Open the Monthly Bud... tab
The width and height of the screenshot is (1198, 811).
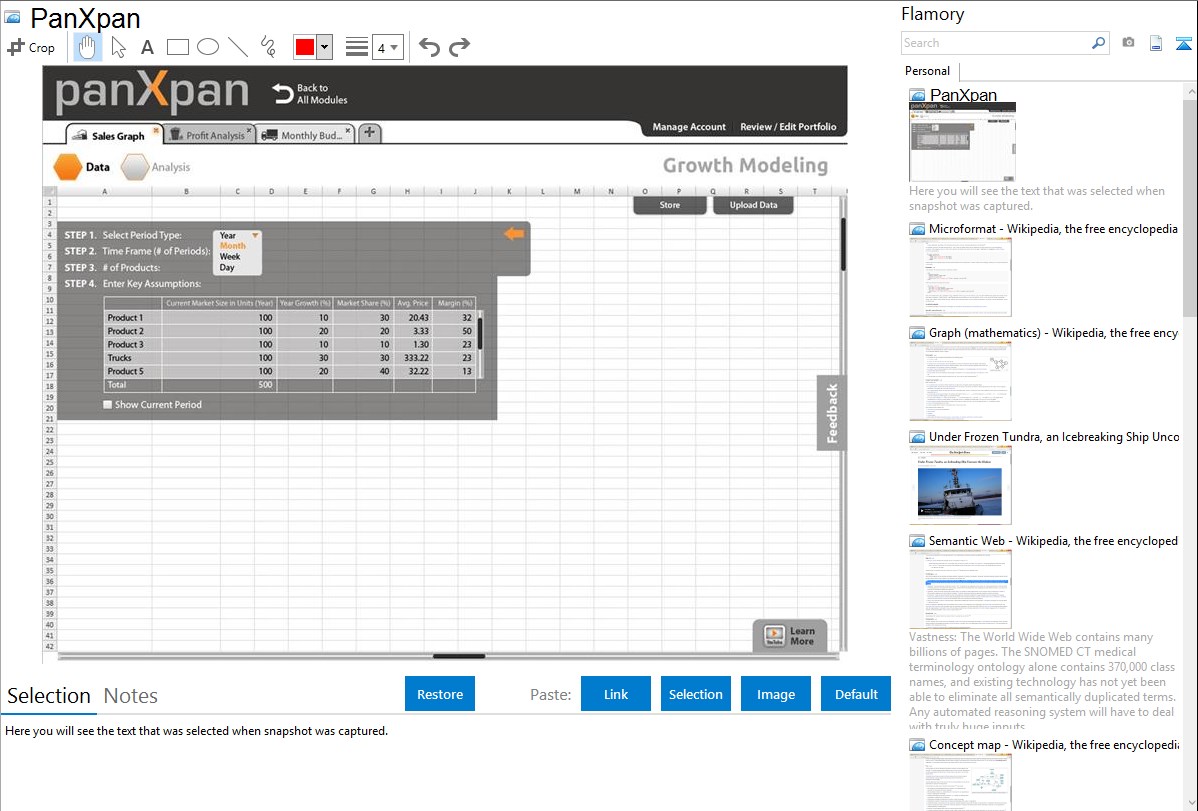point(306,135)
